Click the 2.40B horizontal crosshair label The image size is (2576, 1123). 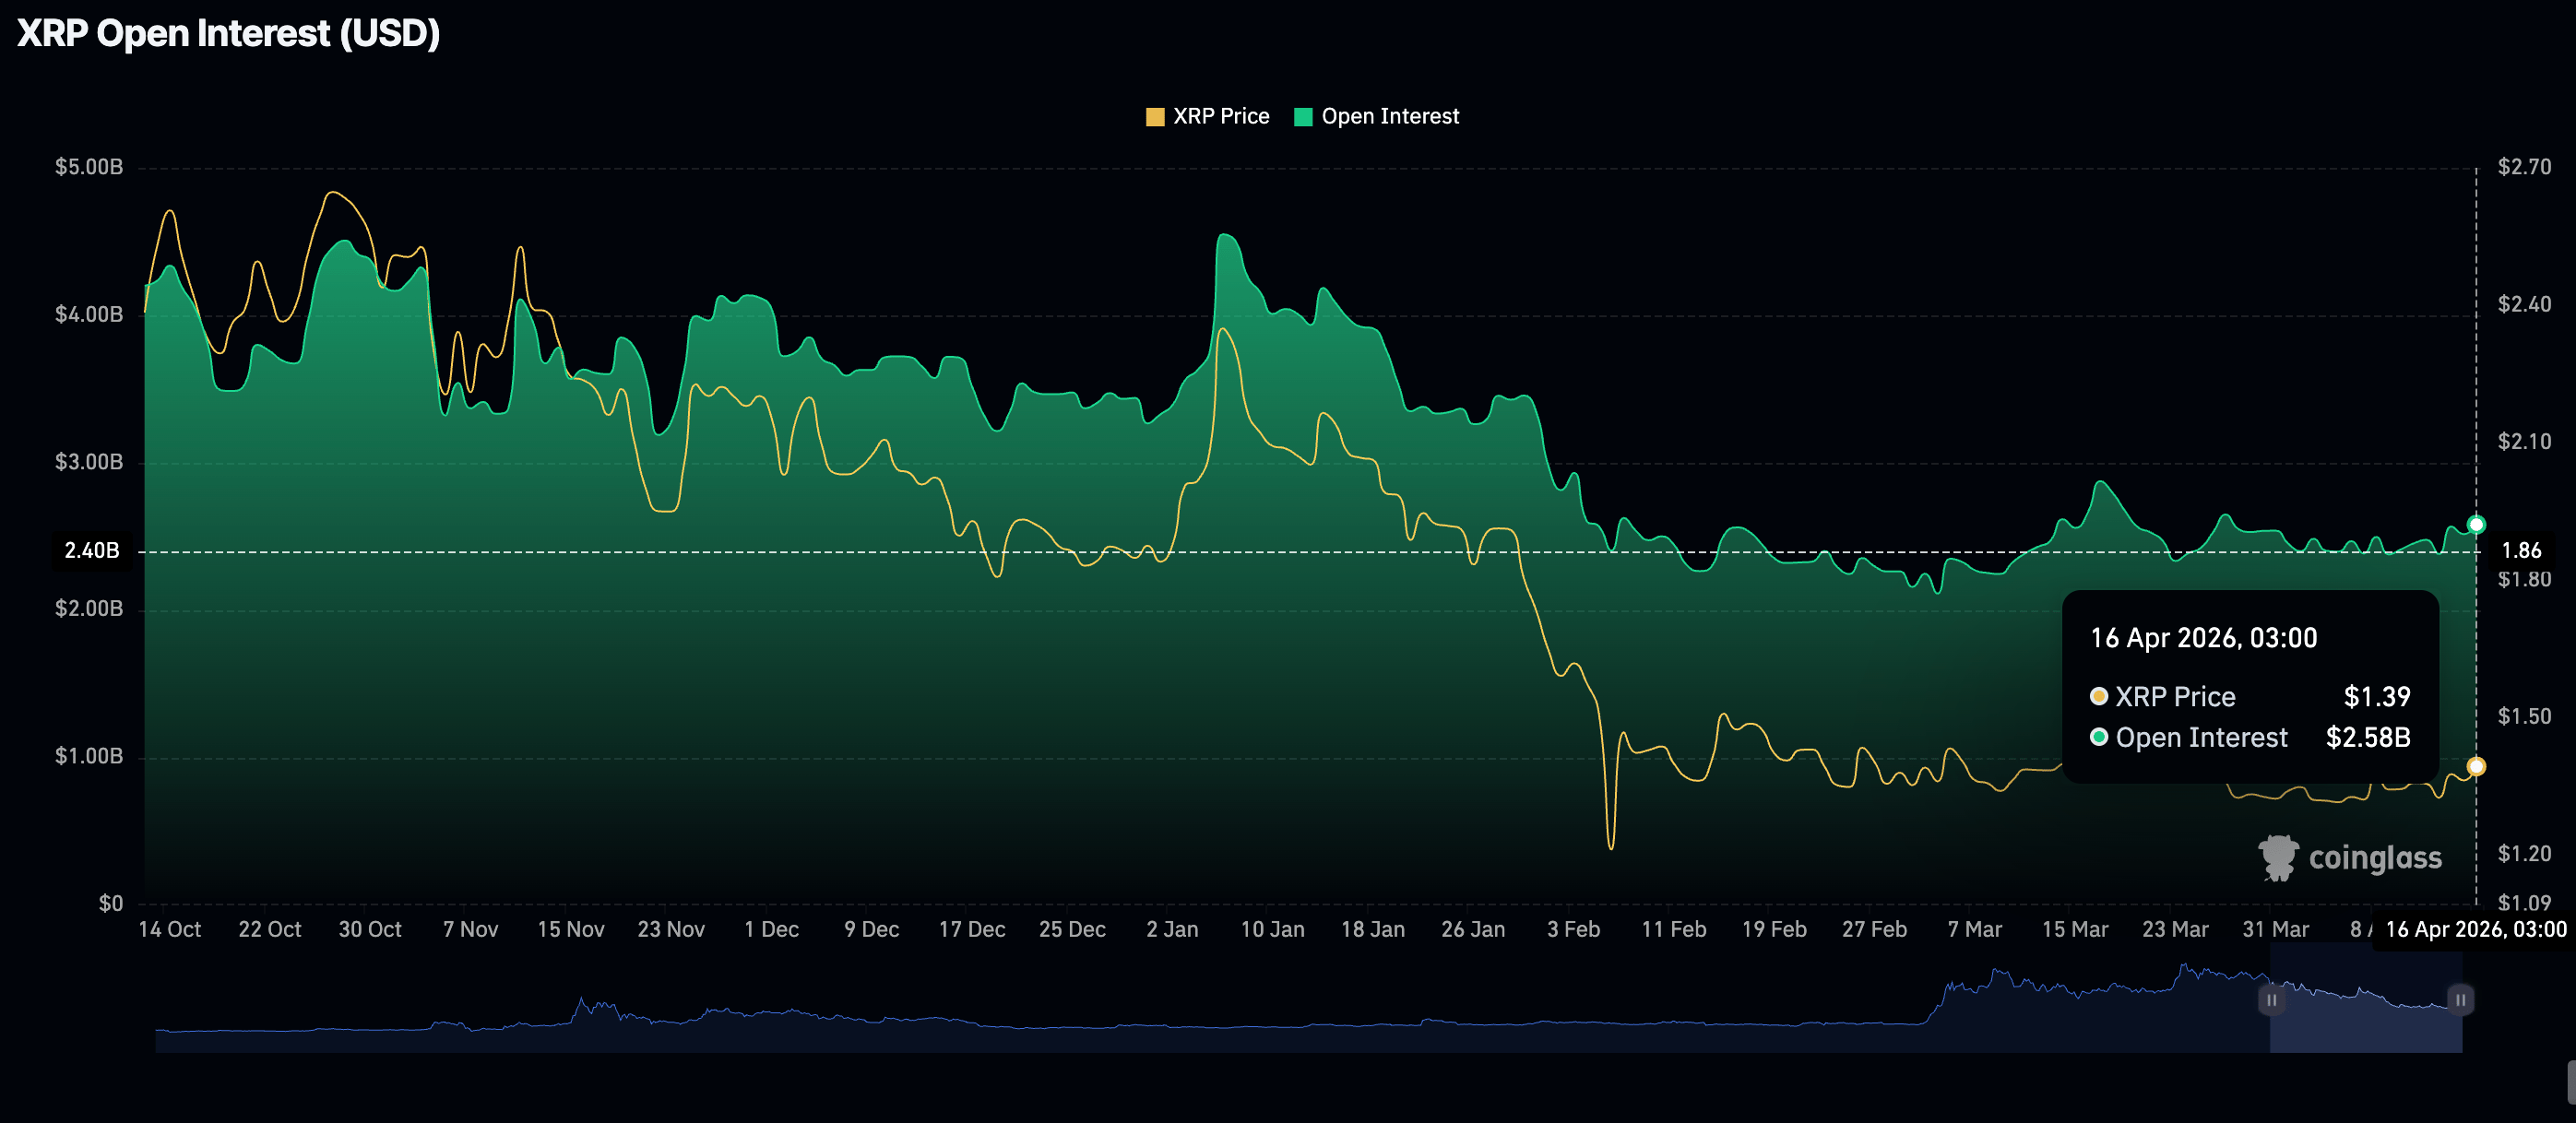click(91, 551)
